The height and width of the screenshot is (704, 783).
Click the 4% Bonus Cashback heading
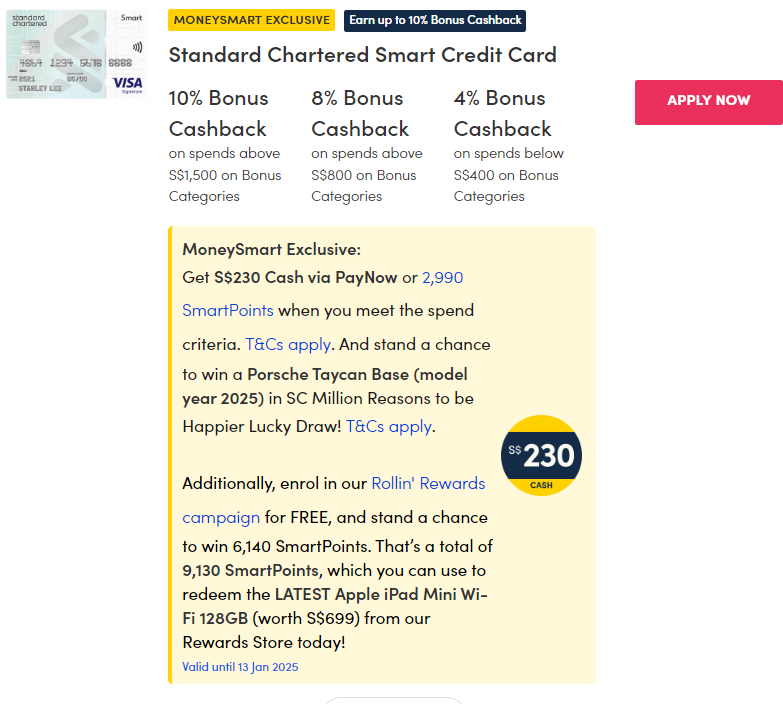click(502, 113)
